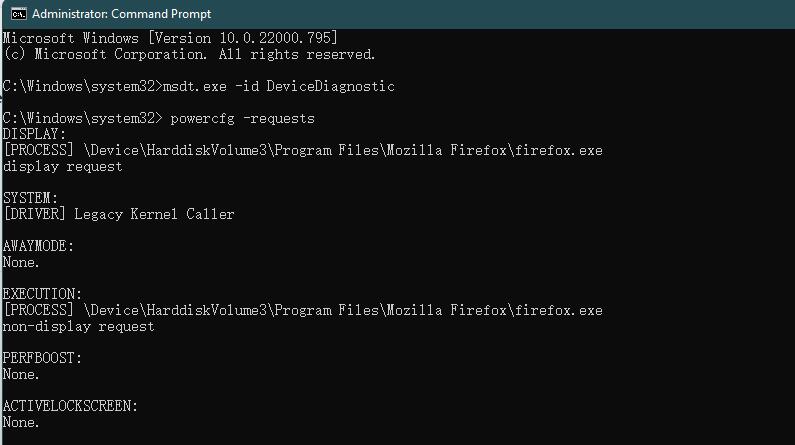Viewport: 795px width, 445px height.
Task: Click 'None.' under PERFBOOST
Action: (21, 375)
